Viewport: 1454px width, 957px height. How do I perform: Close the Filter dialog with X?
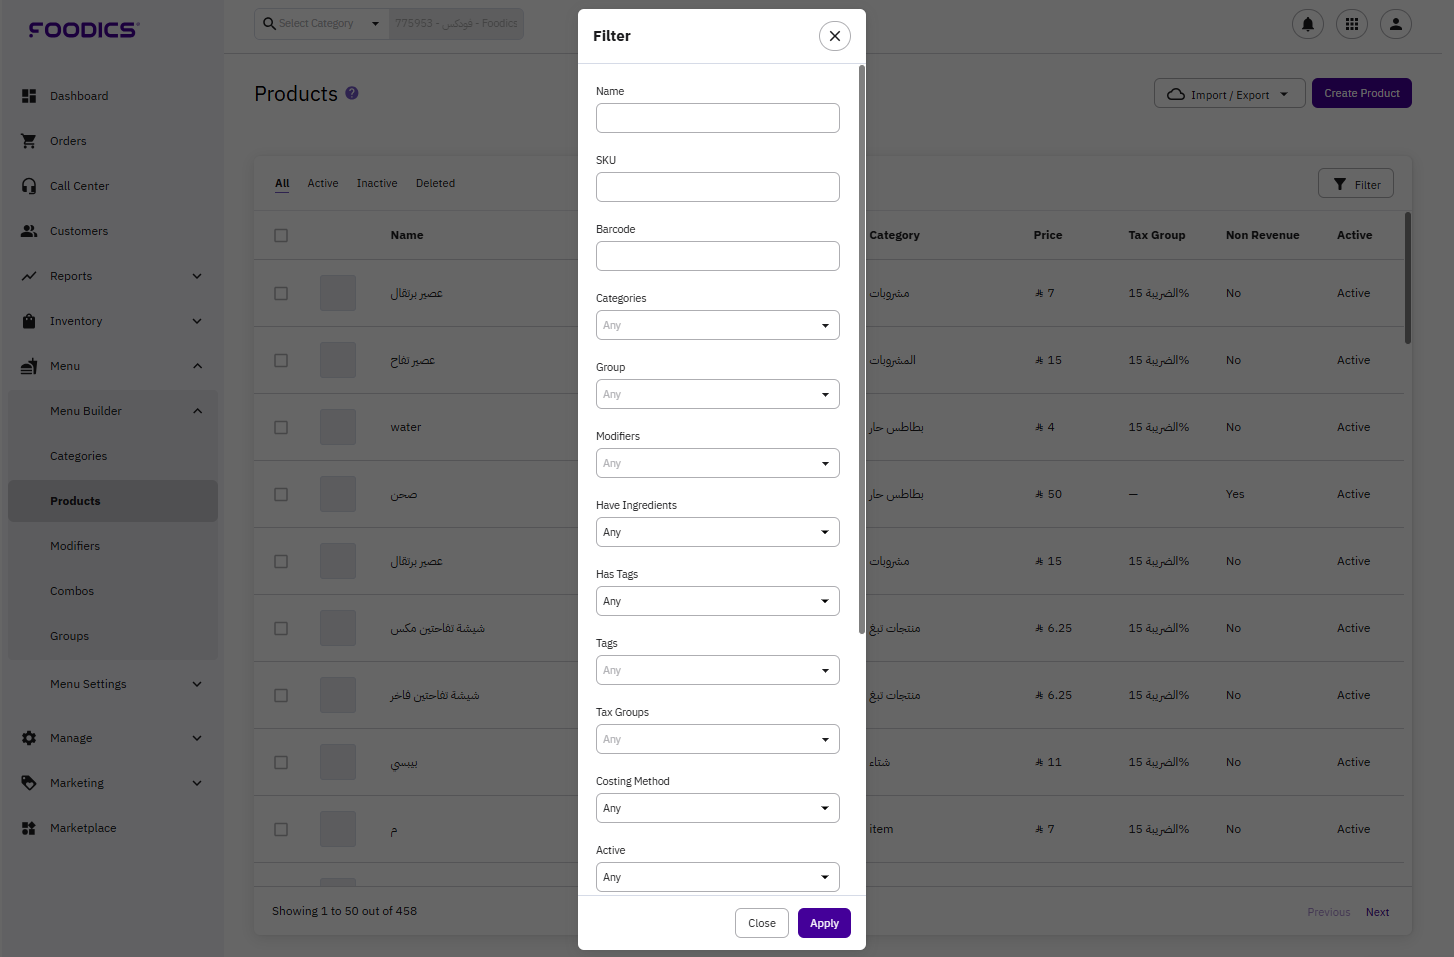coord(834,36)
